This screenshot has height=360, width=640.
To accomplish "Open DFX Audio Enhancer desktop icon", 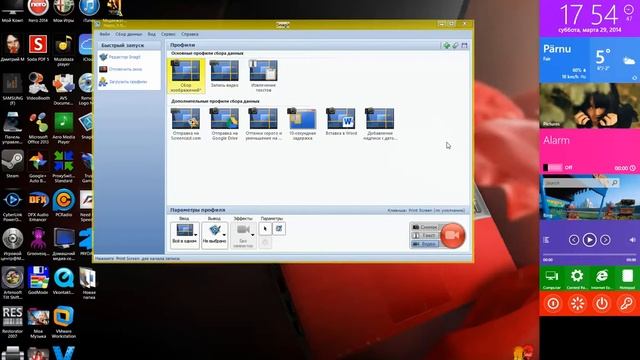I will point(38,206).
